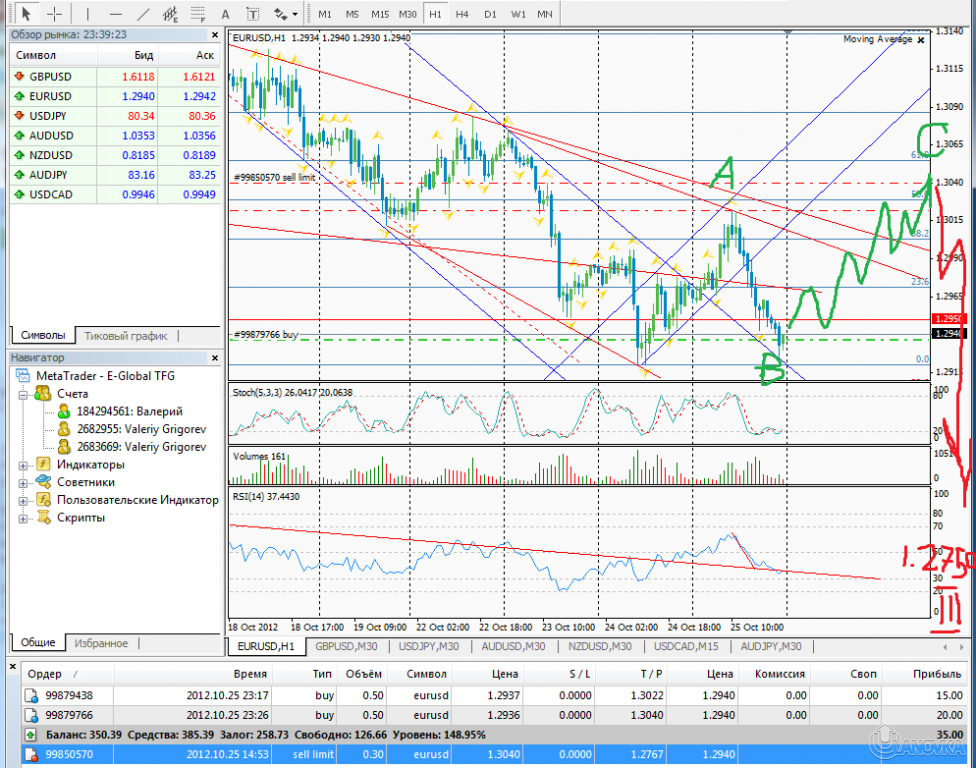Image resolution: width=976 pixels, height=768 pixels.
Task: Switch chart timeframe to D1
Action: coord(488,13)
